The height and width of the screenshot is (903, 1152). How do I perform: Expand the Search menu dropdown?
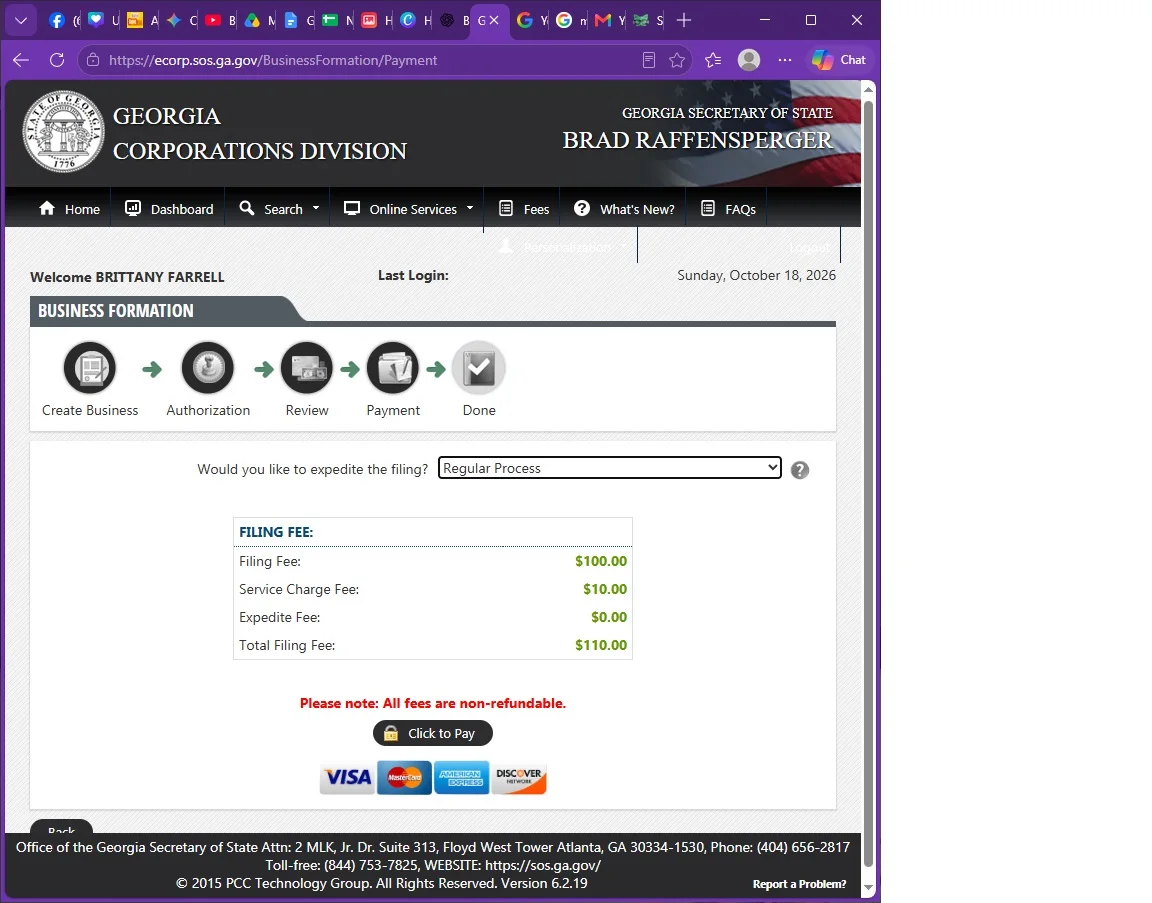click(x=280, y=209)
